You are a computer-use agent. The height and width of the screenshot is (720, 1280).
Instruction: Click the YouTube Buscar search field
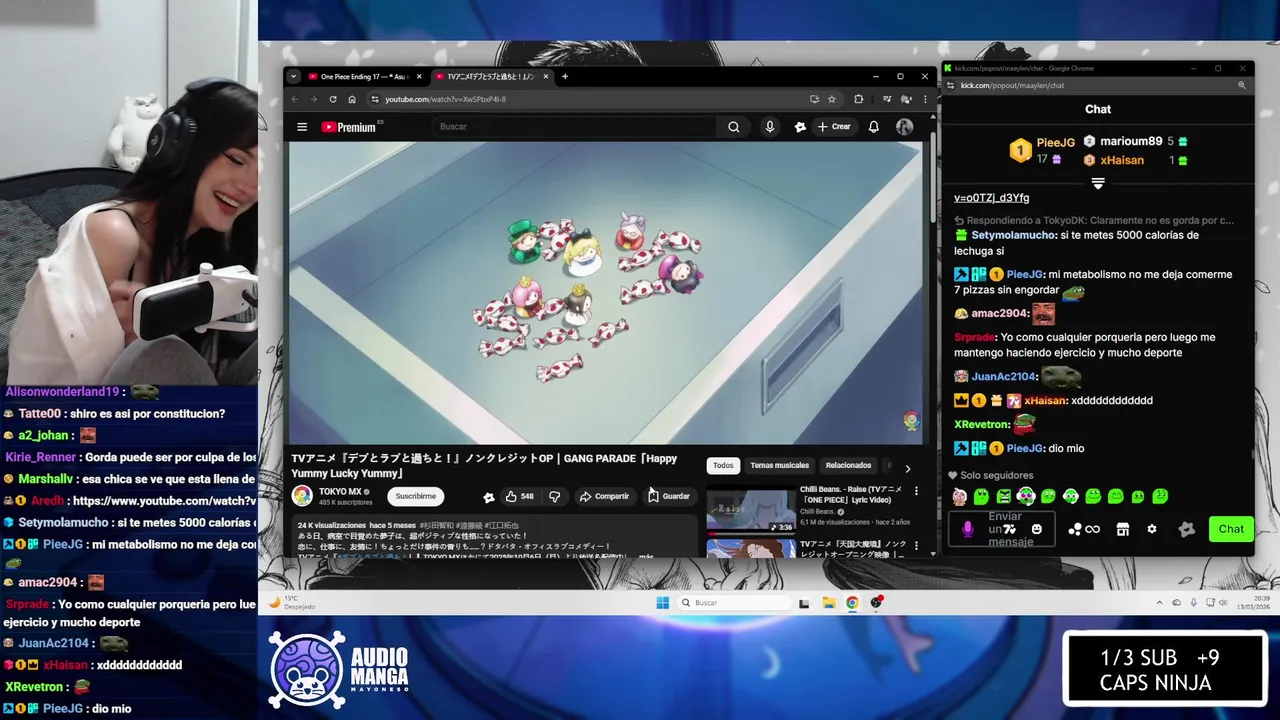pyautogui.click(x=576, y=127)
